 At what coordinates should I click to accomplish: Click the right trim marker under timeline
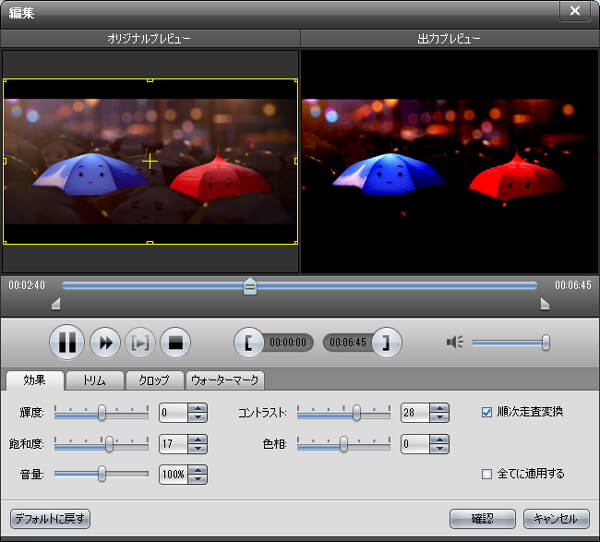tap(545, 304)
